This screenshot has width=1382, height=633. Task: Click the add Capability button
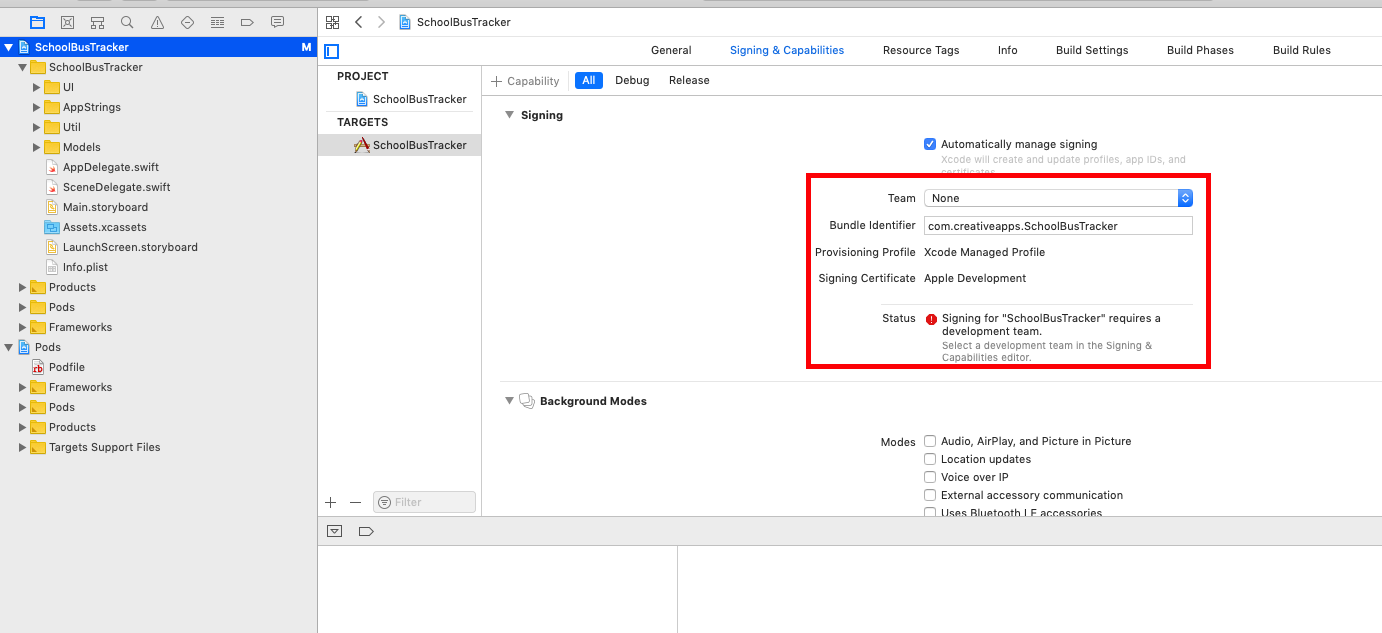[525, 81]
